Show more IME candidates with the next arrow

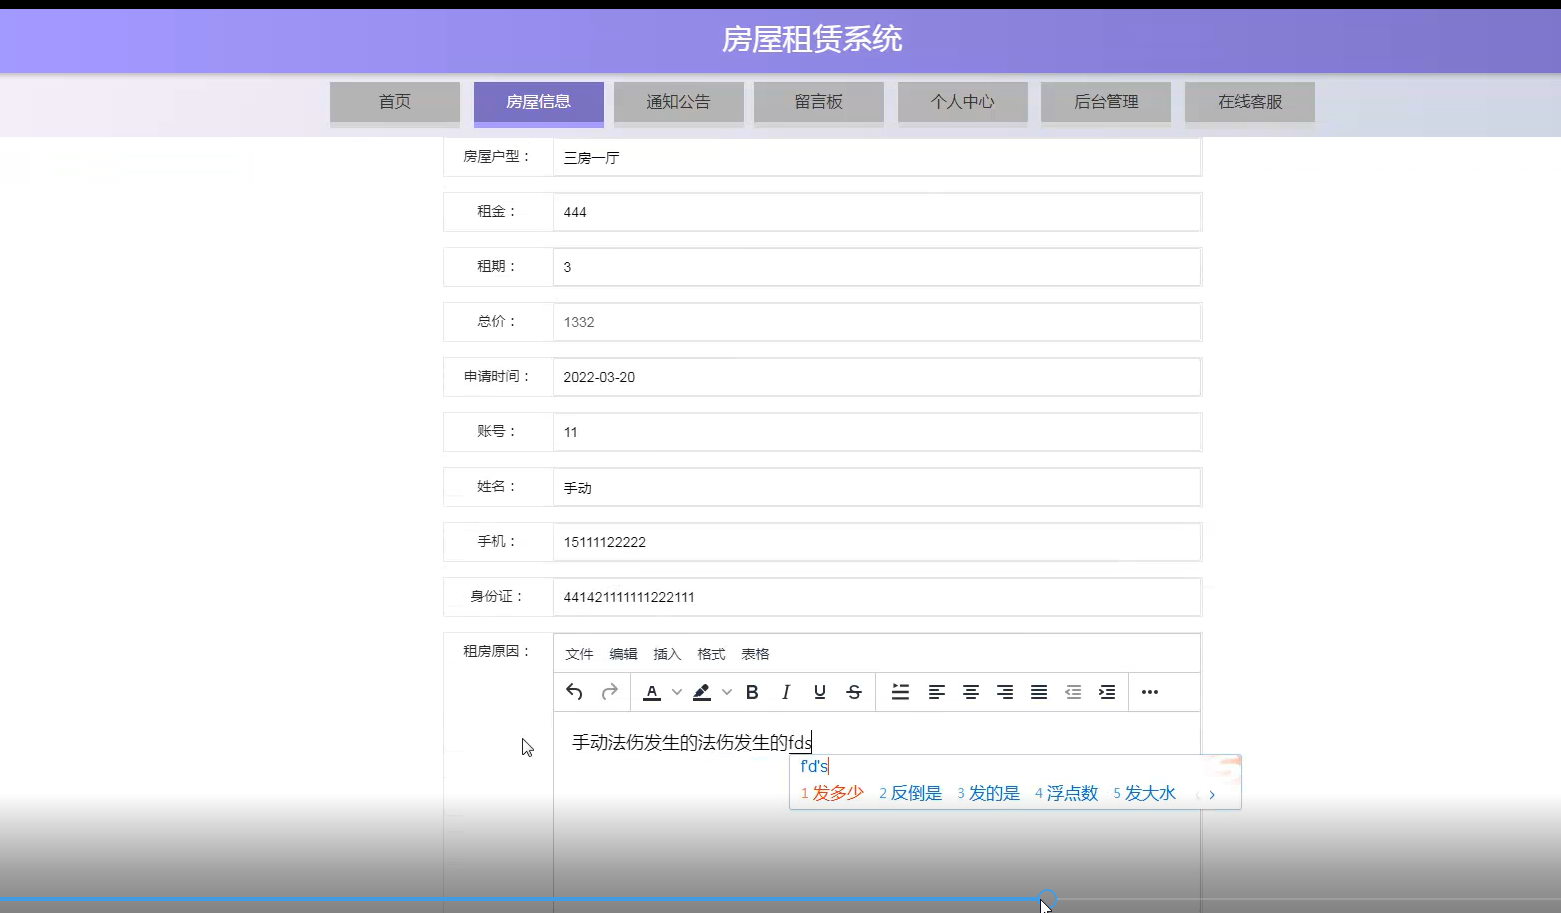click(x=1211, y=793)
